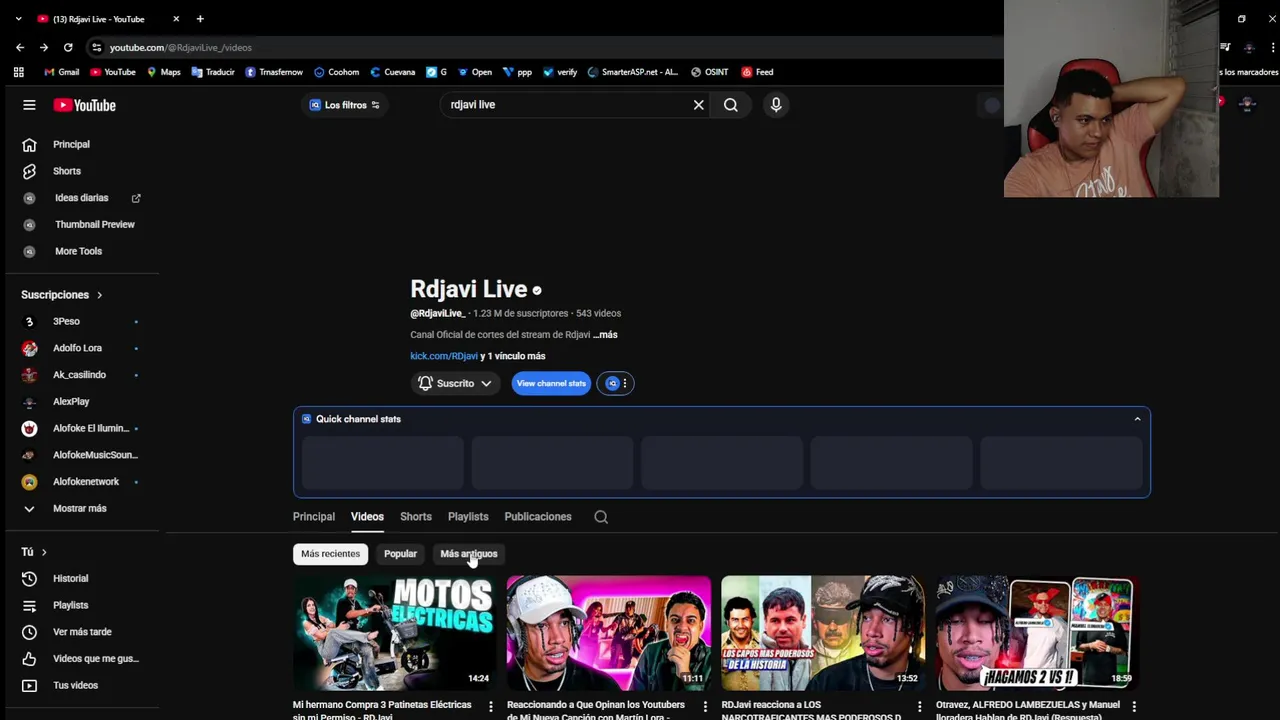Viewport: 1280px width, 720px height.
Task: Expand the Suscripciones section arrow
Action: pos(99,295)
